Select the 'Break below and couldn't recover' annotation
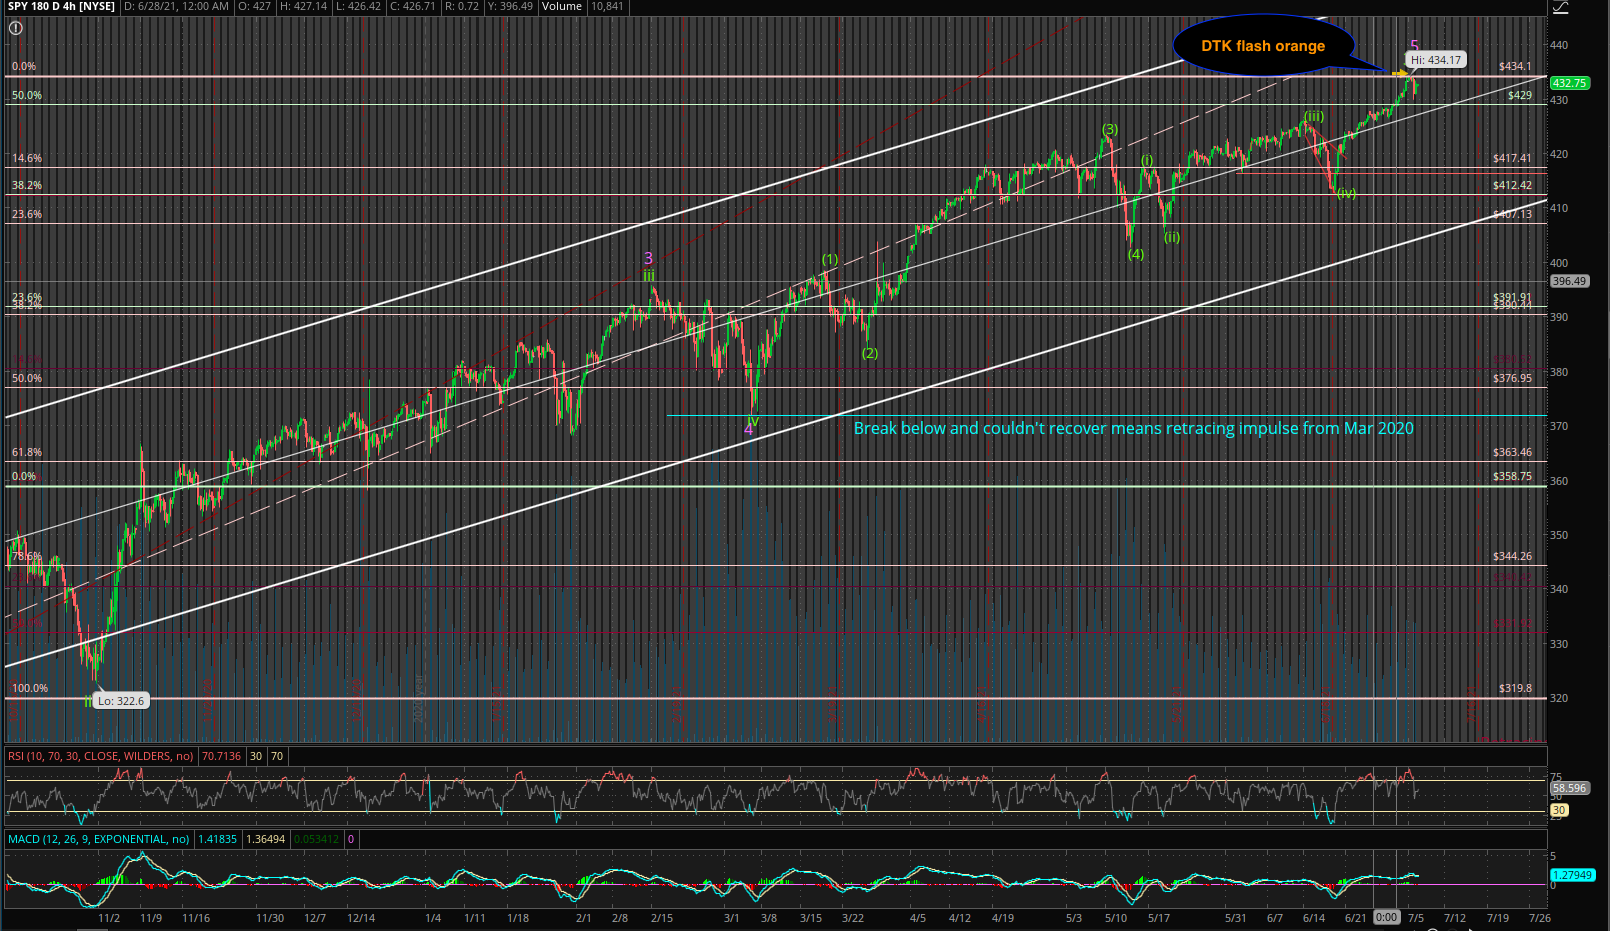 (x=1133, y=428)
